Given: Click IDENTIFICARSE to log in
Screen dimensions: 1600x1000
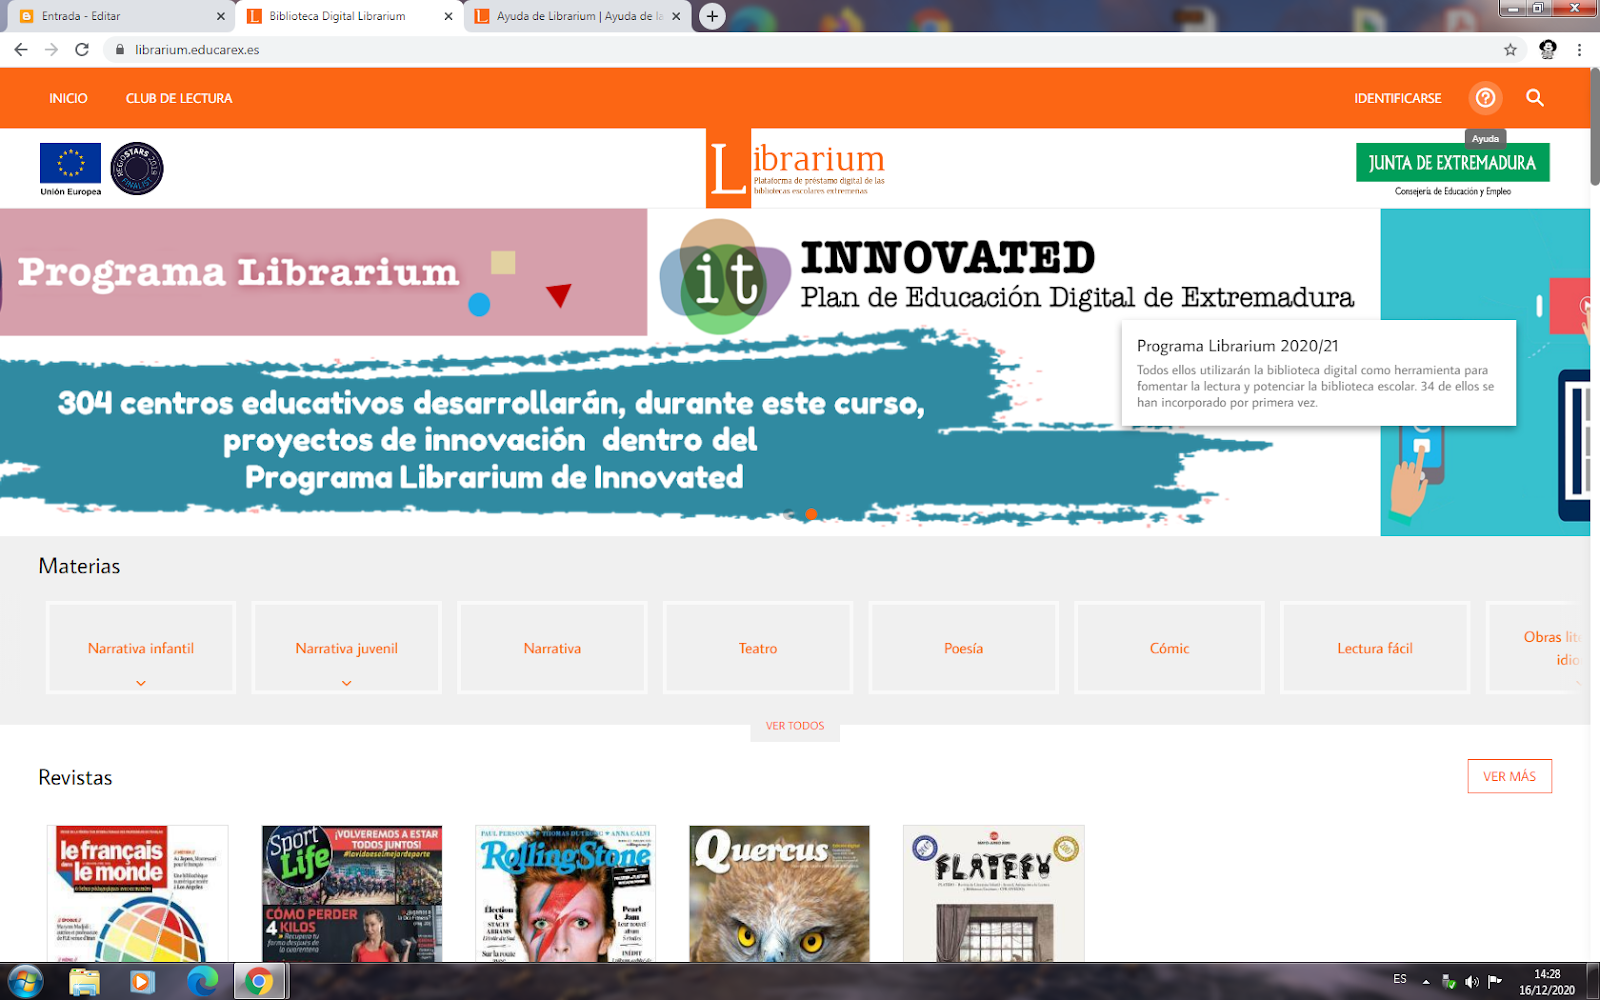Looking at the screenshot, I should pyautogui.click(x=1398, y=98).
